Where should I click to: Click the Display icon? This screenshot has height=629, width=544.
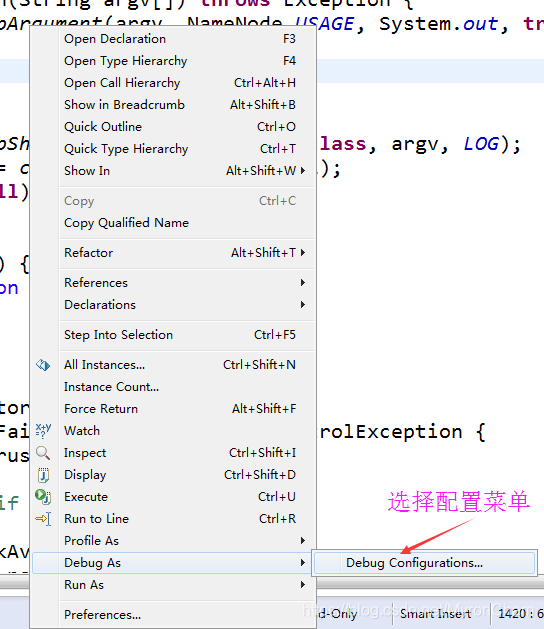(43, 475)
